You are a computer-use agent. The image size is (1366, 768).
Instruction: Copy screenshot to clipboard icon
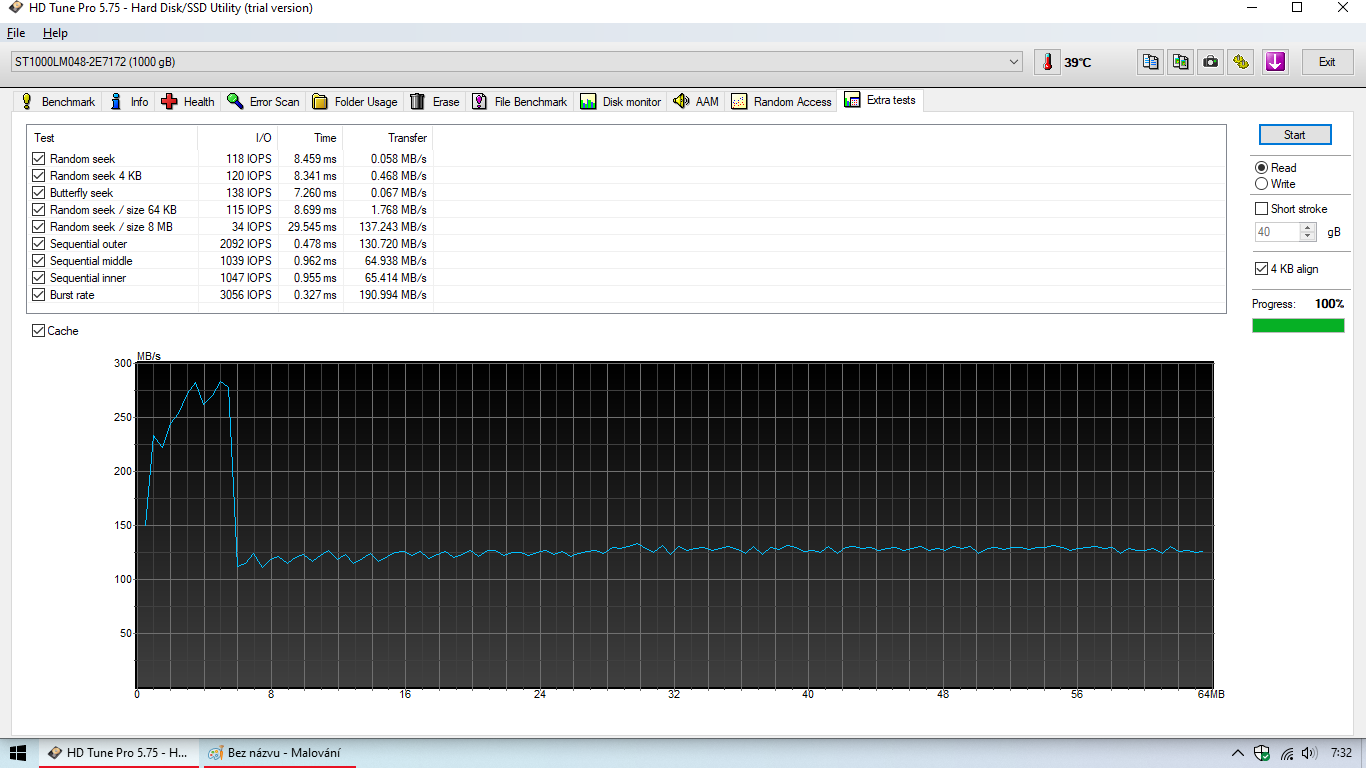pos(1181,62)
